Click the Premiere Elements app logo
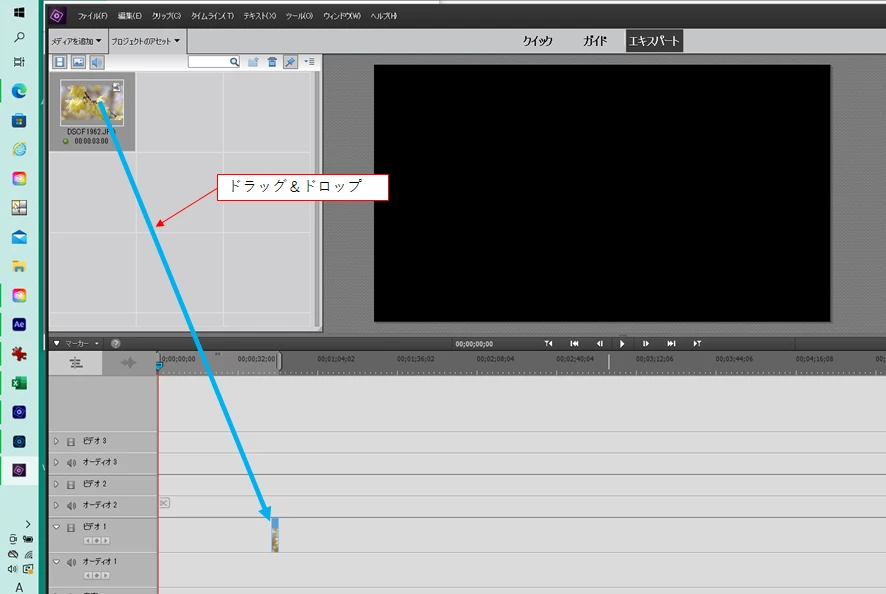This screenshot has width=886, height=594. (57, 16)
